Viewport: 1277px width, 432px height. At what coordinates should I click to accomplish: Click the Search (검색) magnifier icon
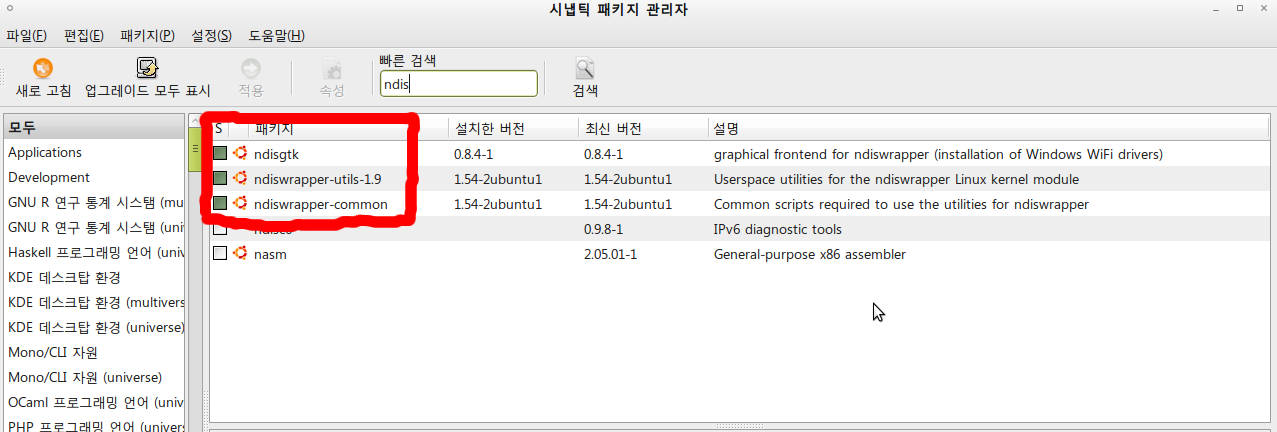pos(585,68)
